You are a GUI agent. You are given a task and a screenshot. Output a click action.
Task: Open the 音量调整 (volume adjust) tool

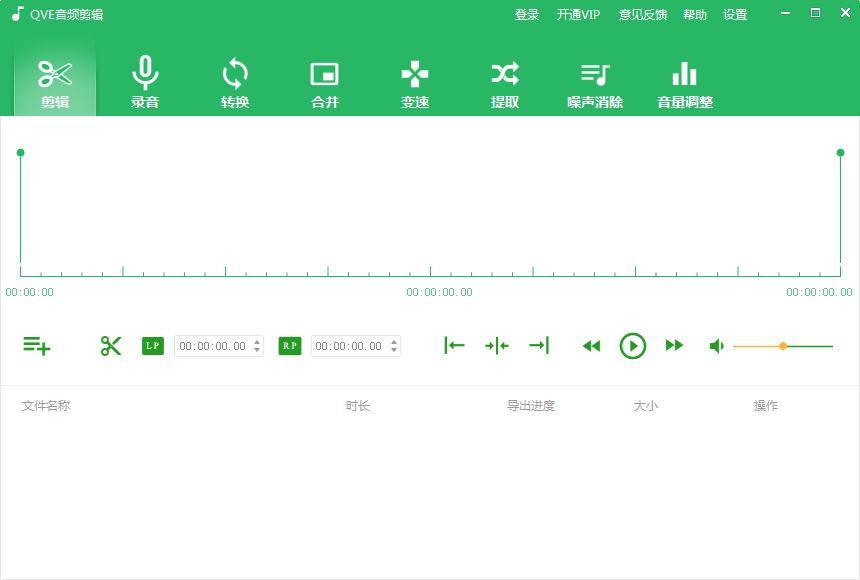click(x=684, y=82)
